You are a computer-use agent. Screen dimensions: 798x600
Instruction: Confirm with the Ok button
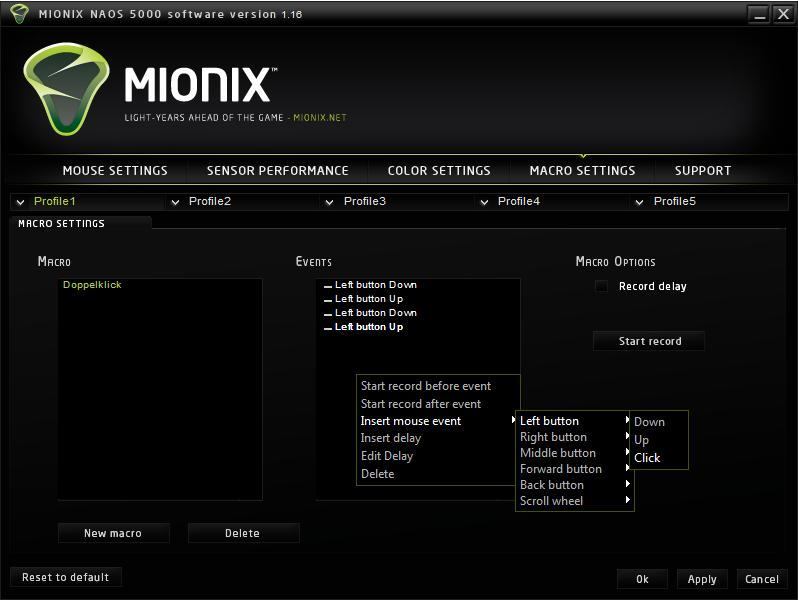pos(642,579)
